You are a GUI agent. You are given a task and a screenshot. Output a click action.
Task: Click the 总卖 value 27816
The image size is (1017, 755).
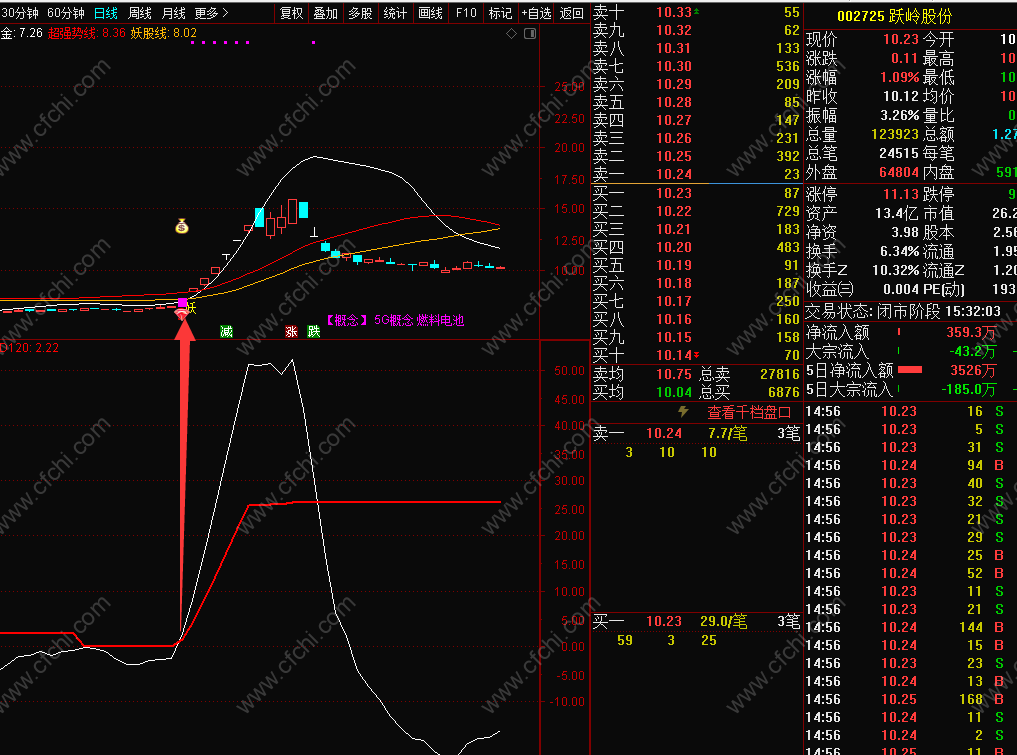[x=780, y=374]
